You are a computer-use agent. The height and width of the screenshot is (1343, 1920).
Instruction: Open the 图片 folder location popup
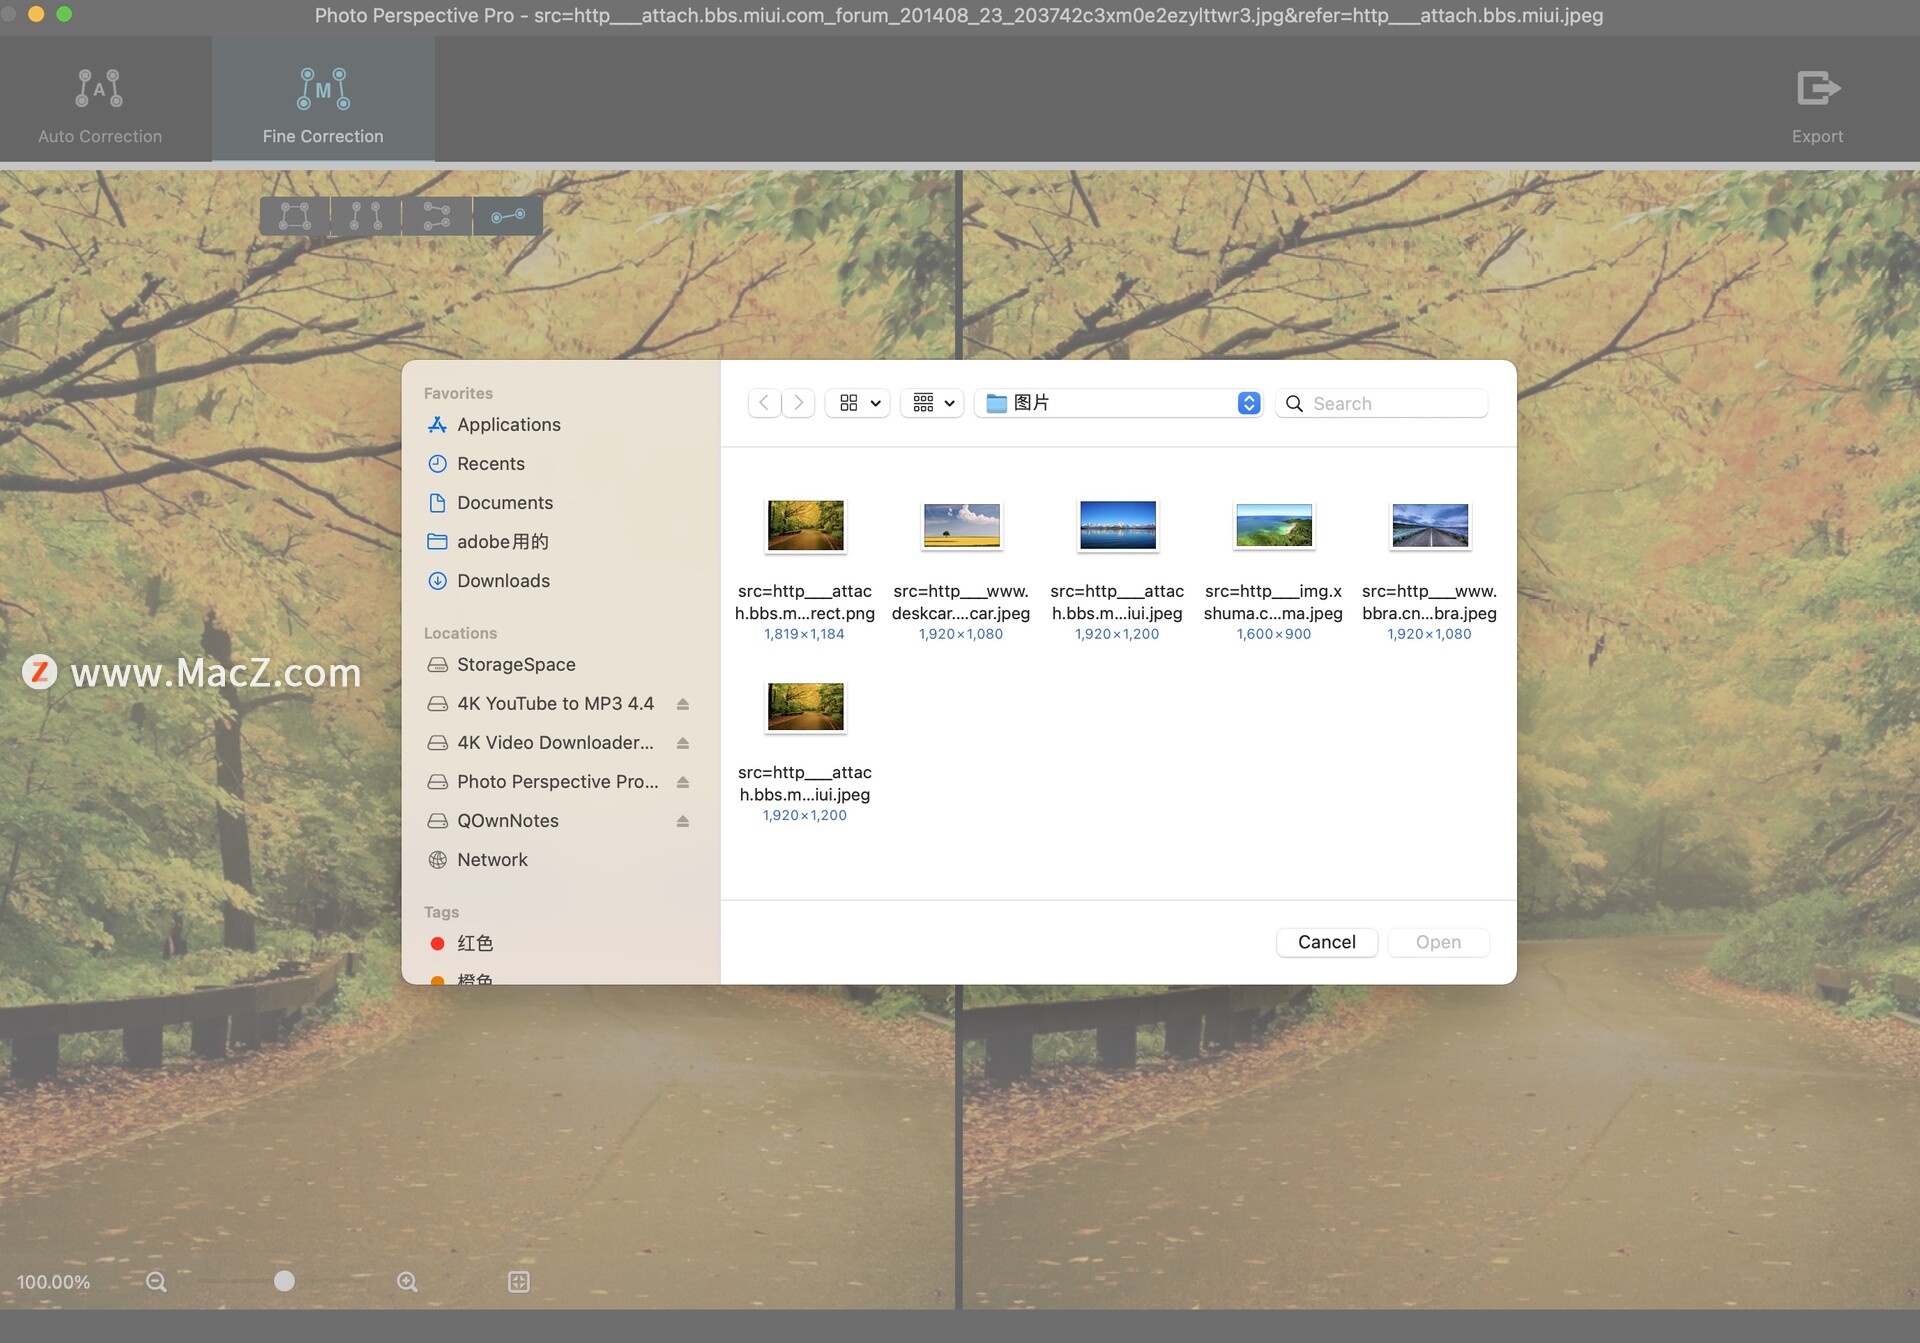tap(1119, 403)
